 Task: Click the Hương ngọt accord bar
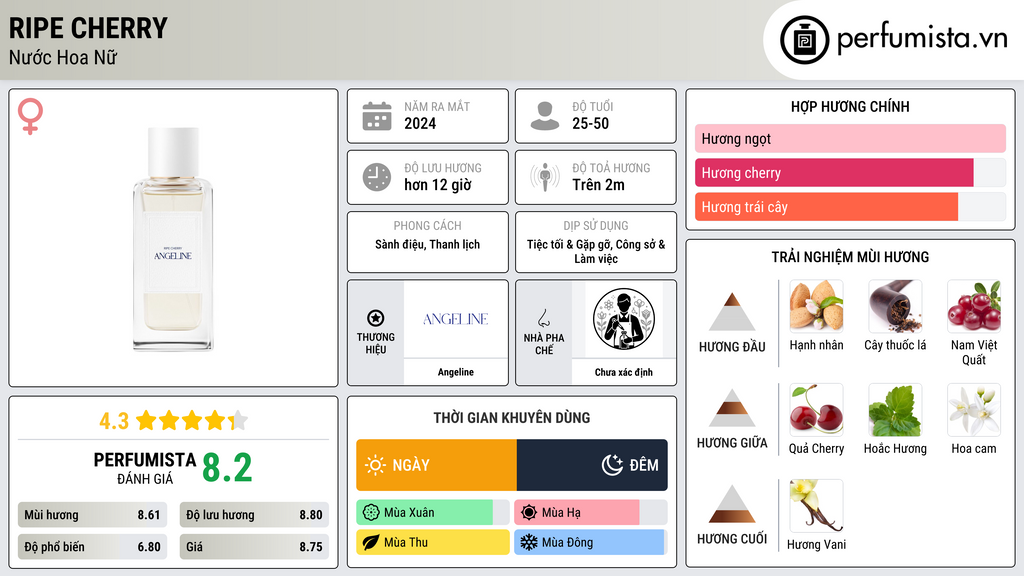point(850,138)
